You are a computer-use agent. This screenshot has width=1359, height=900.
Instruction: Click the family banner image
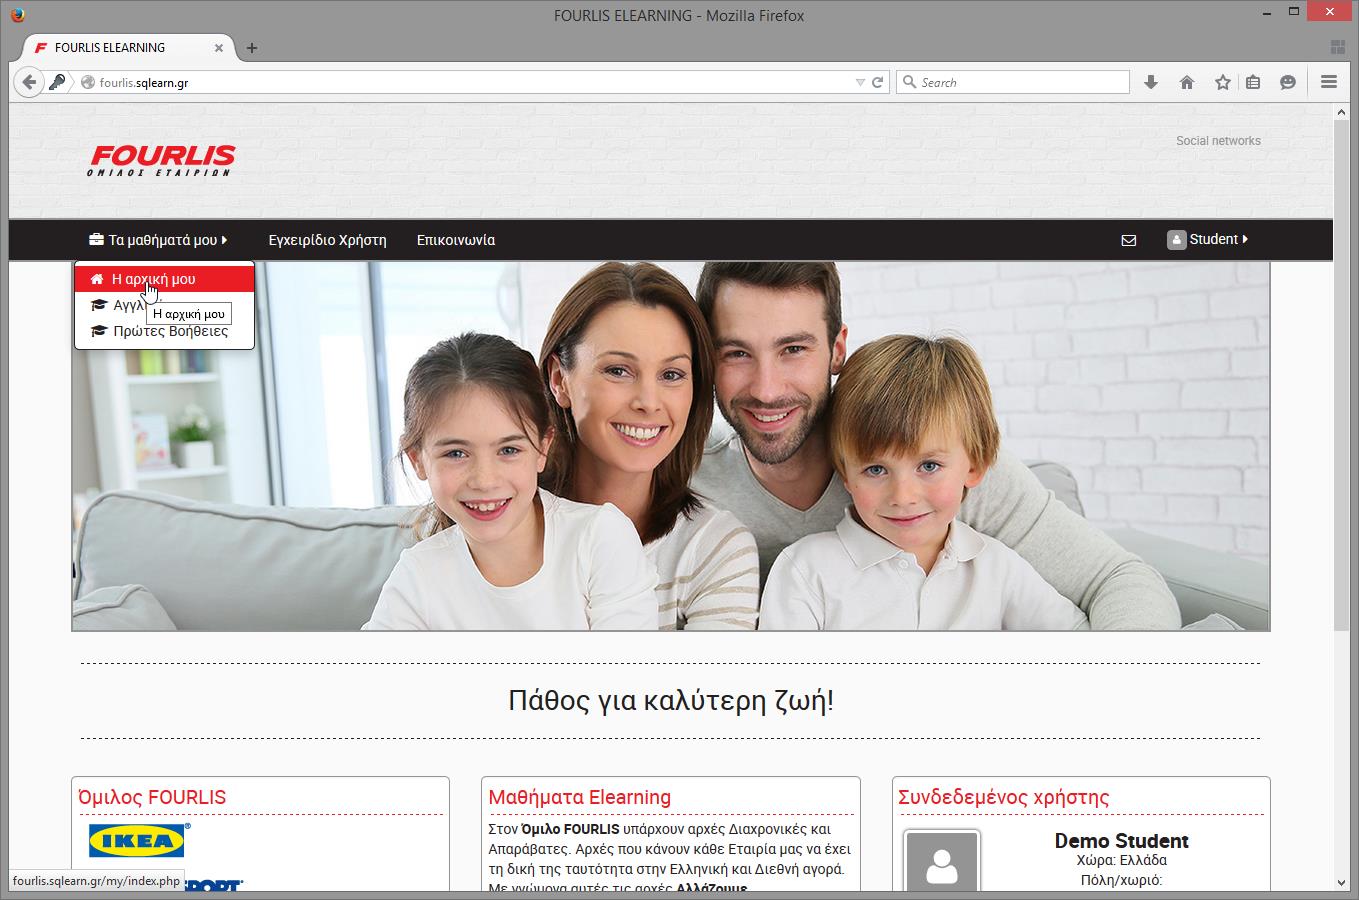(x=670, y=446)
